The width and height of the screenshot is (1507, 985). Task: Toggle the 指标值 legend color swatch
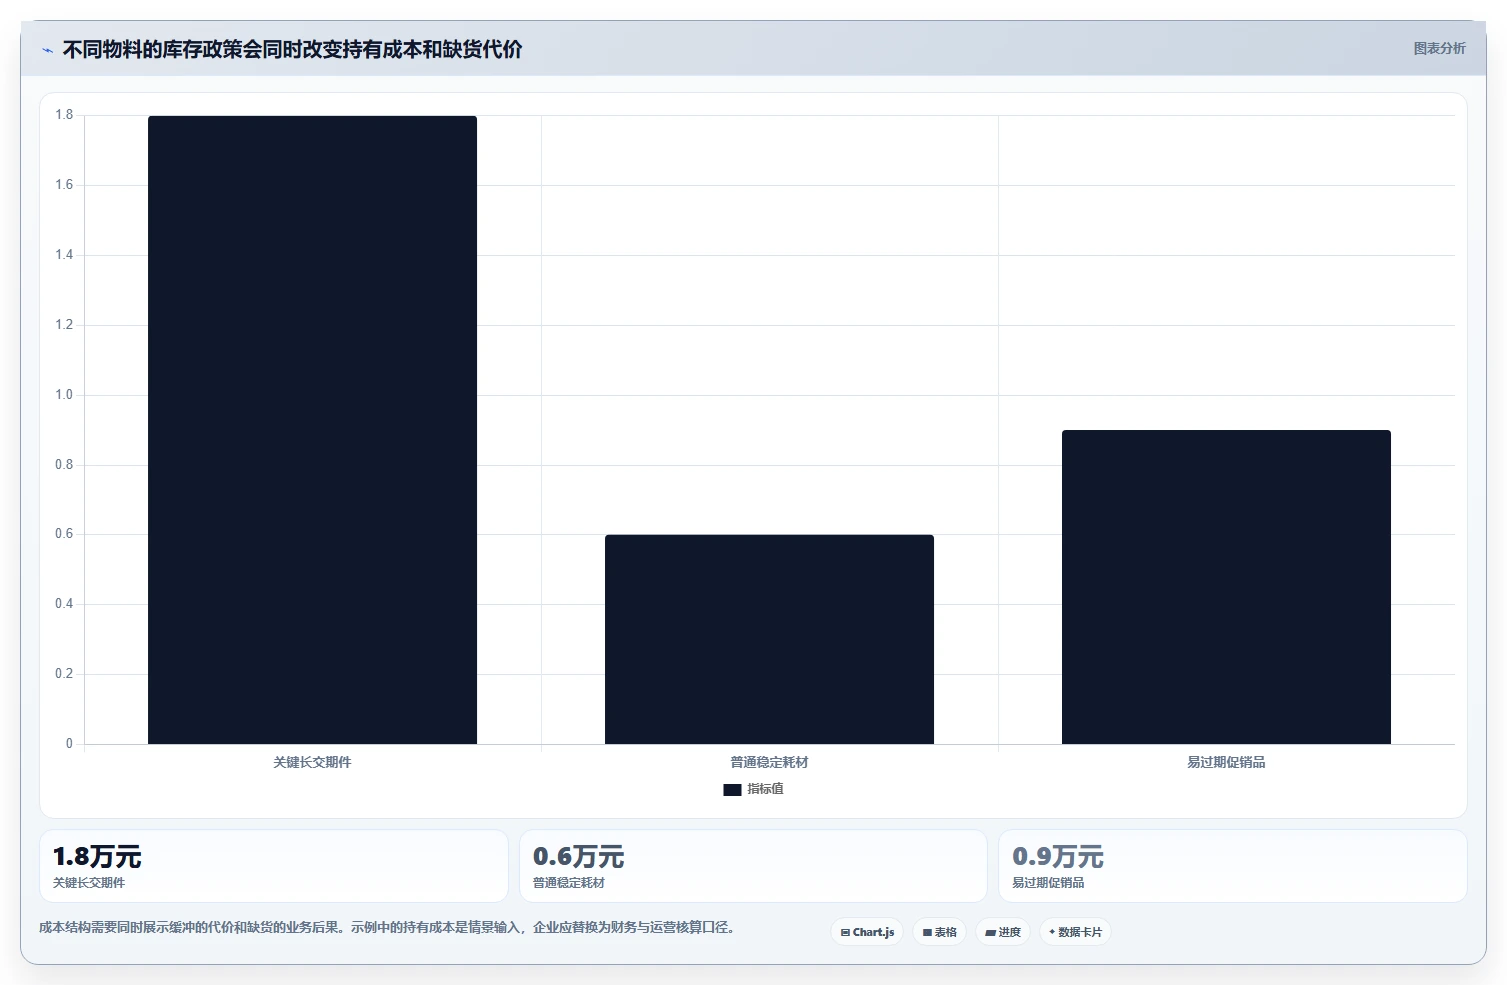(732, 789)
